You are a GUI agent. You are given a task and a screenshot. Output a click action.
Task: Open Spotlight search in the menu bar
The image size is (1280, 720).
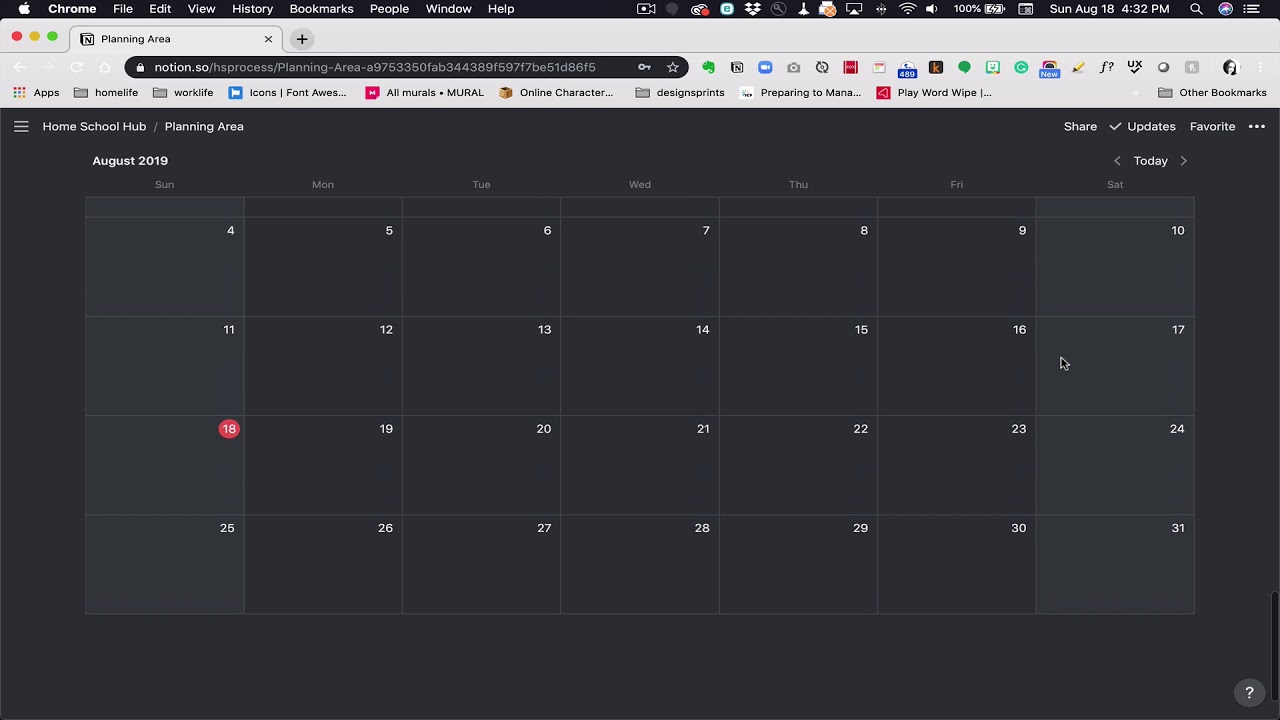pyautogui.click(x=1196, y=9)
